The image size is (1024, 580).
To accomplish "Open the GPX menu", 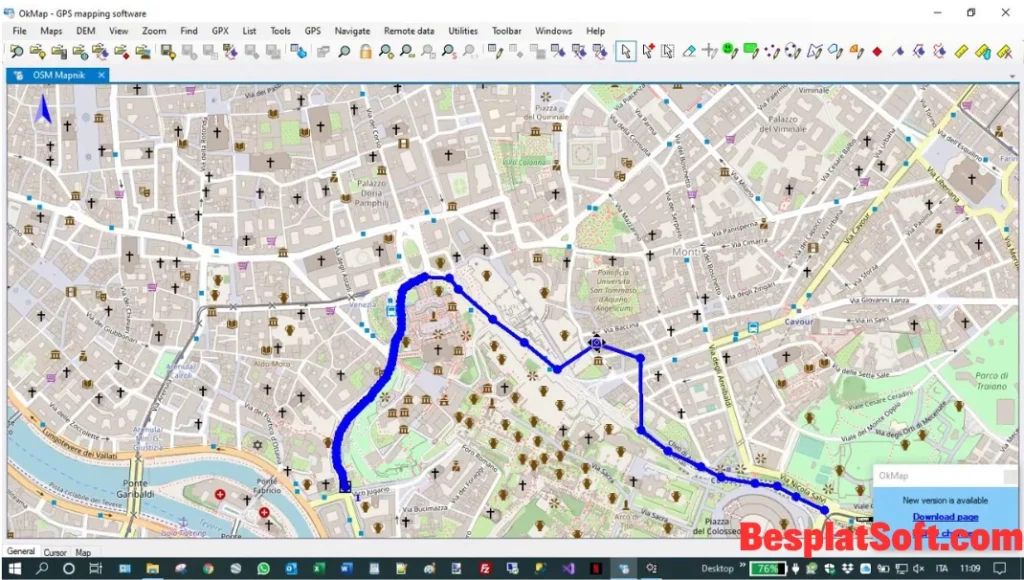I will click(220, 30).
